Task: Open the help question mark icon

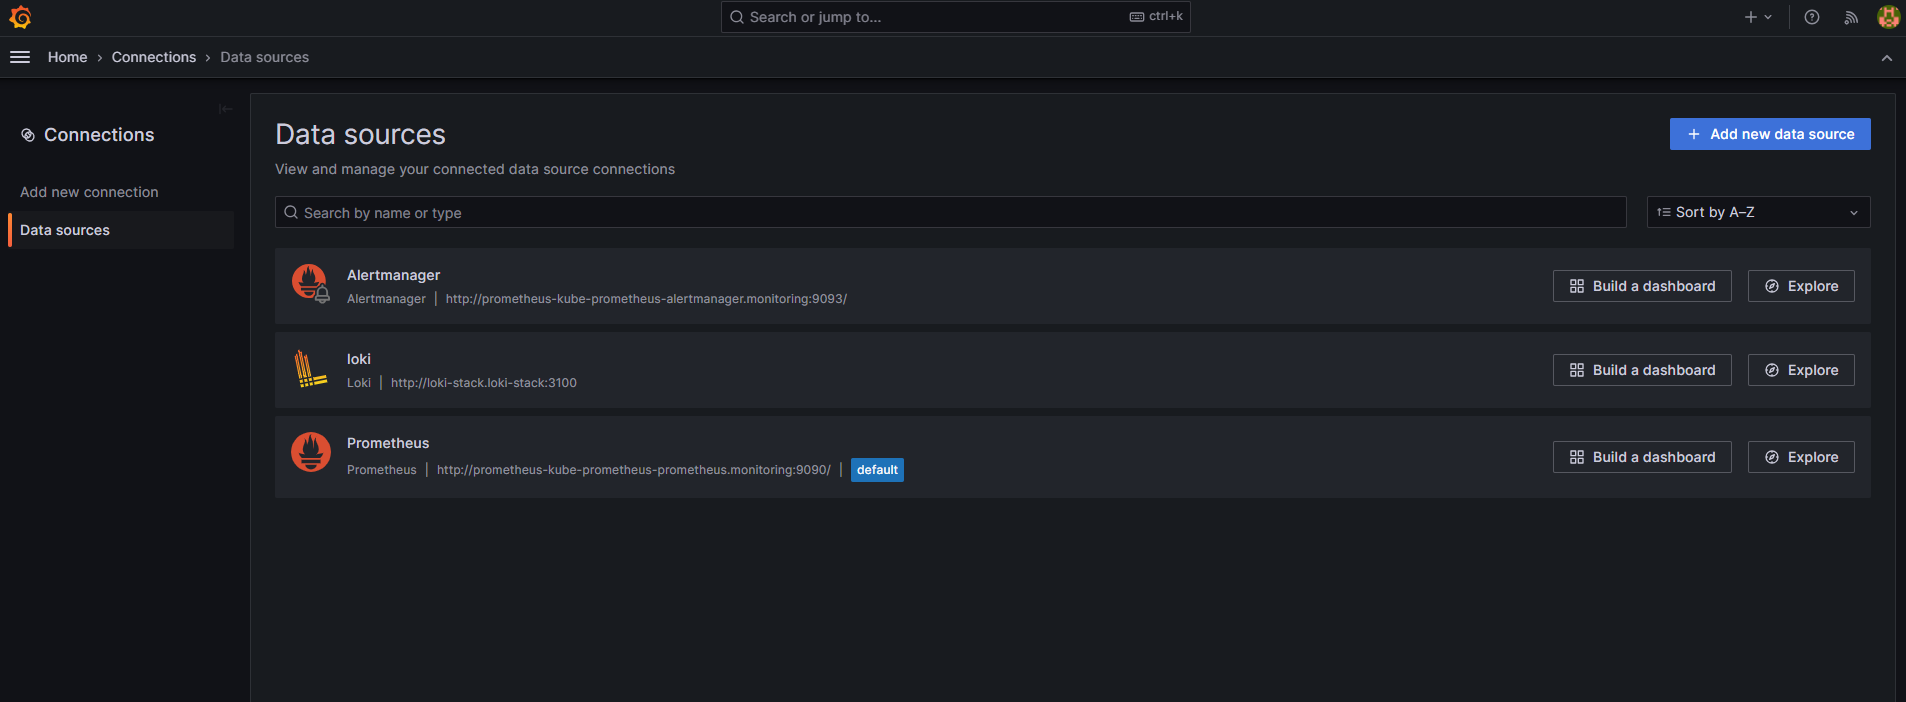Action: point(1811,17)
